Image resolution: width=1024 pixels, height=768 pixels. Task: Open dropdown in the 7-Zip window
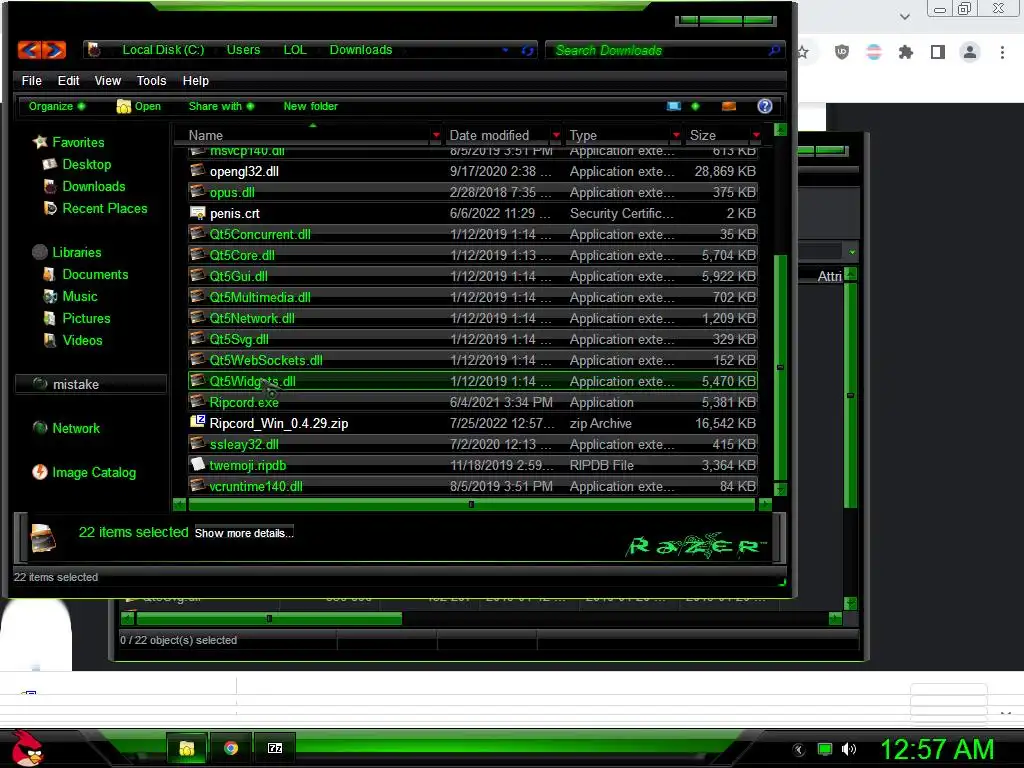pos(852,252)
